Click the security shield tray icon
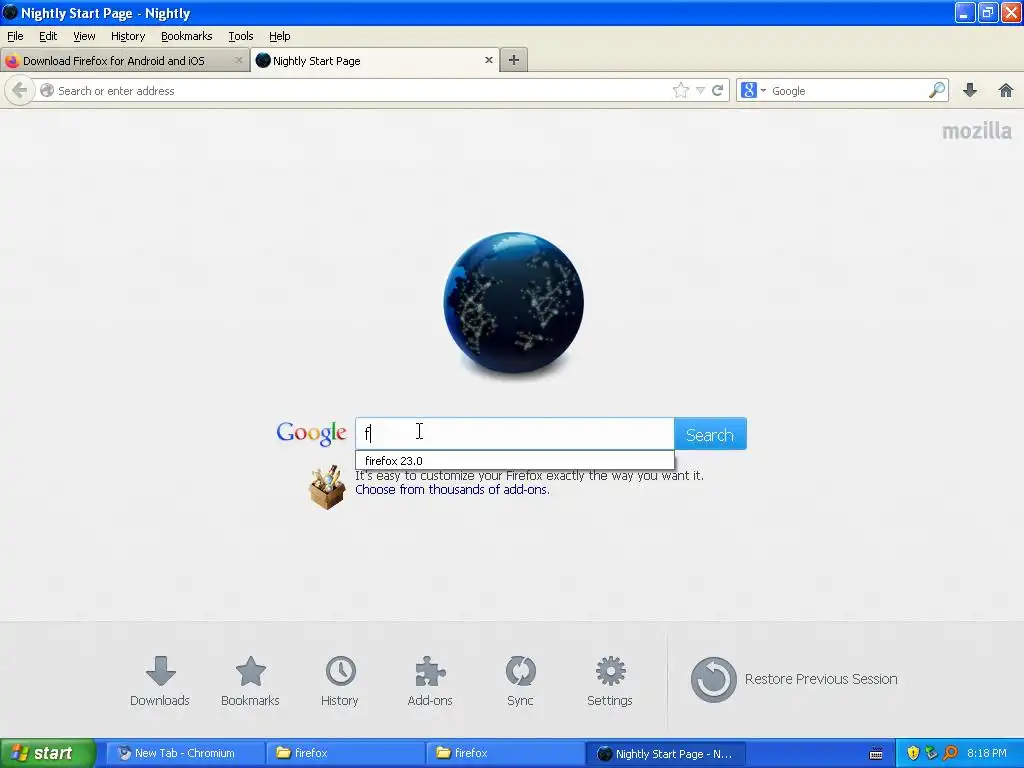Screen dimensions: 1024x768 tap(913, 753)
